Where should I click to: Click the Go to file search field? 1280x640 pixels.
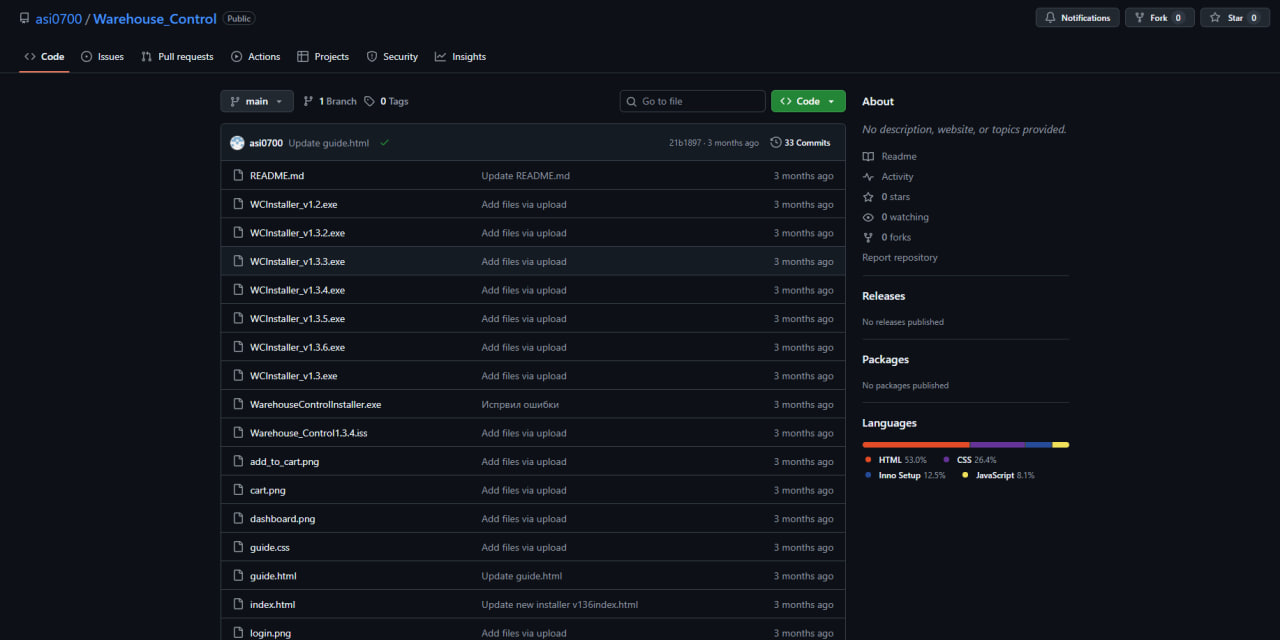point(692,101)
